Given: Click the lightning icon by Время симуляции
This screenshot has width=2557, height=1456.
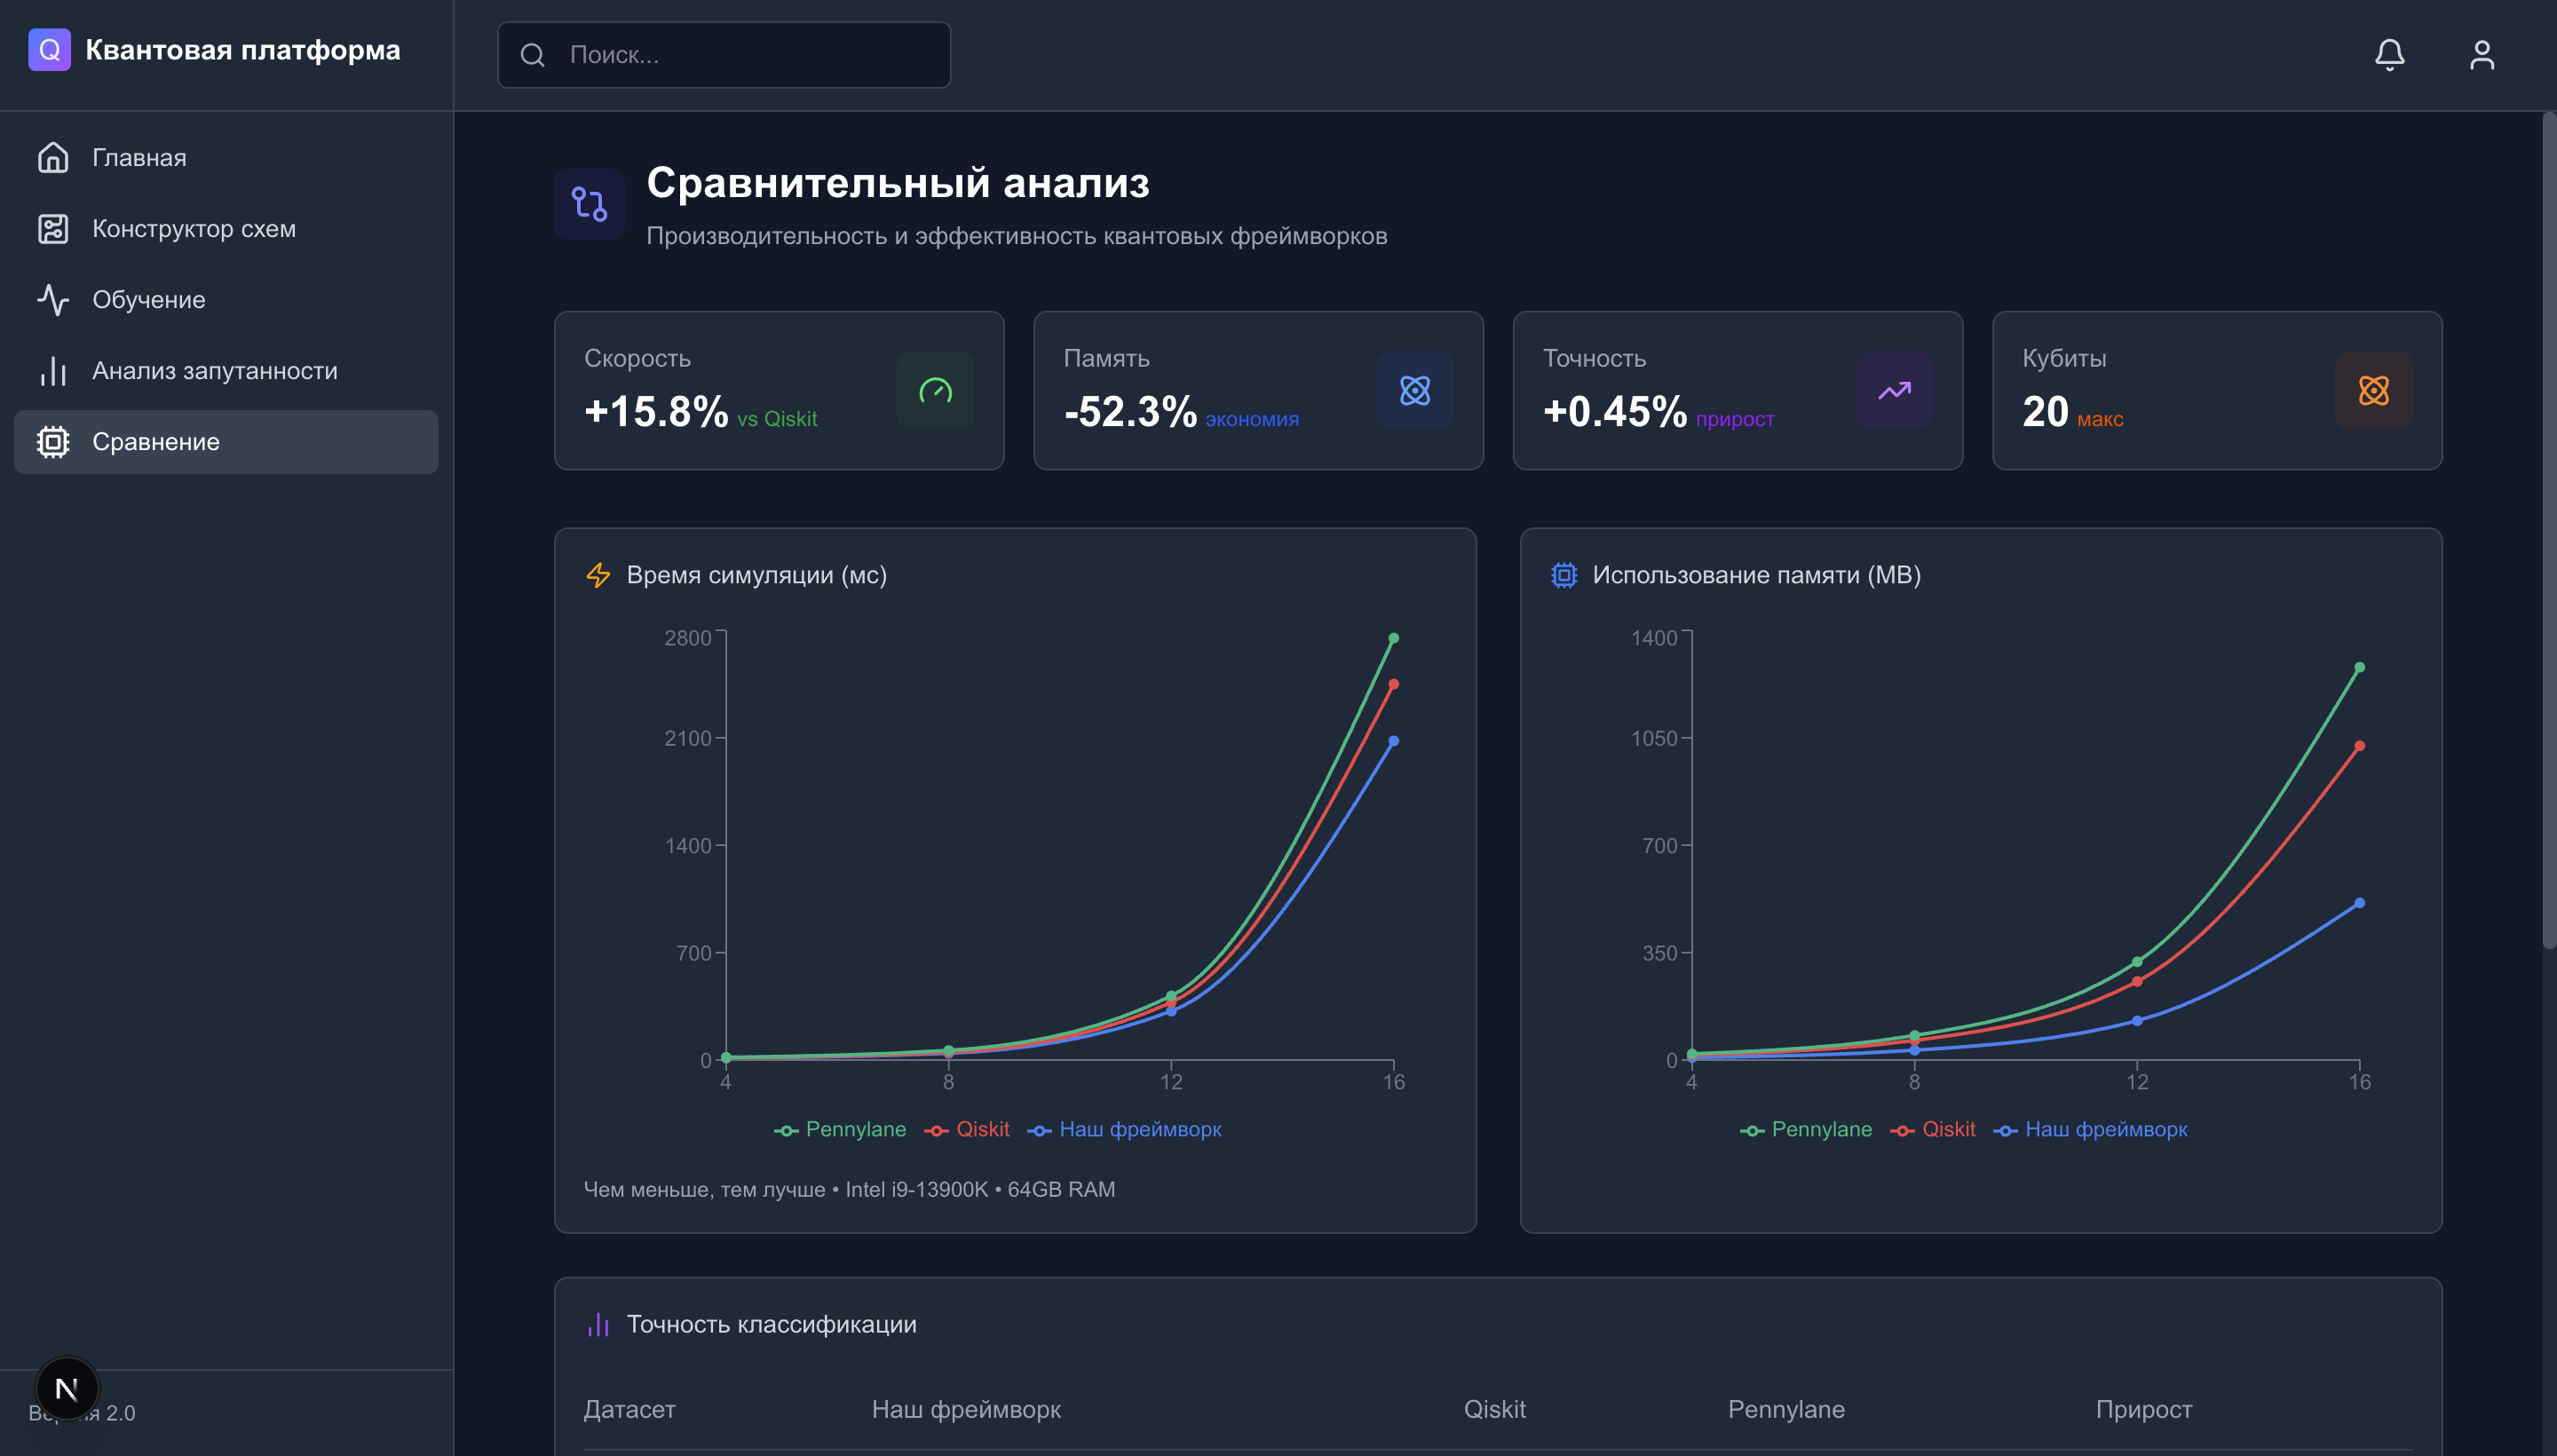Looking at the screenshot, I should coord(598,575).
